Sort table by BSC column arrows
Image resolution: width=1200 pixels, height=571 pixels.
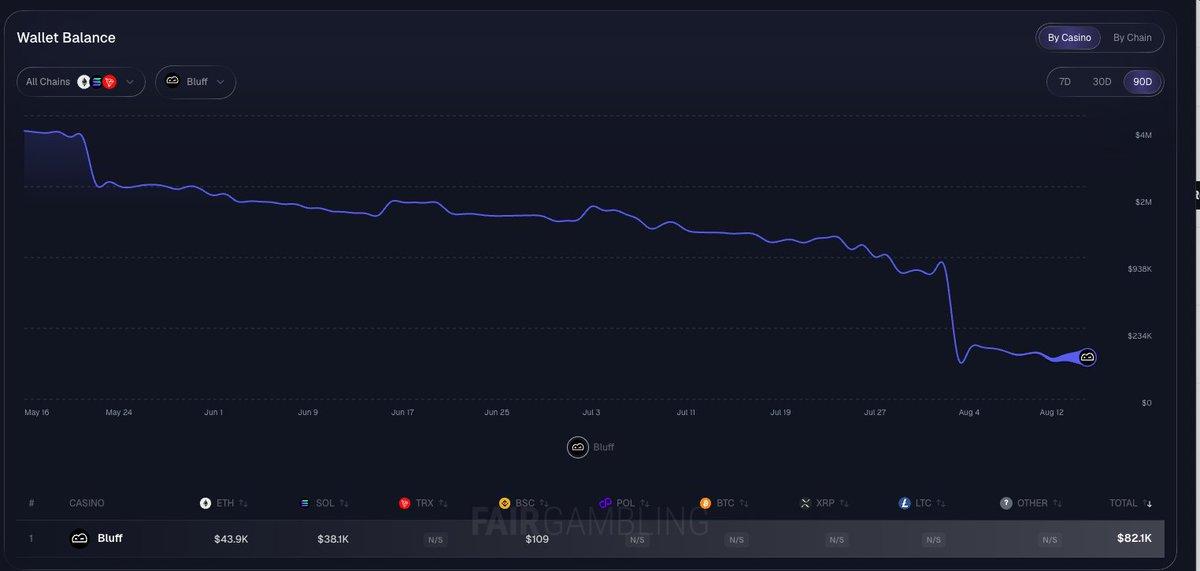pyautogui.click(x=544, y=503)
